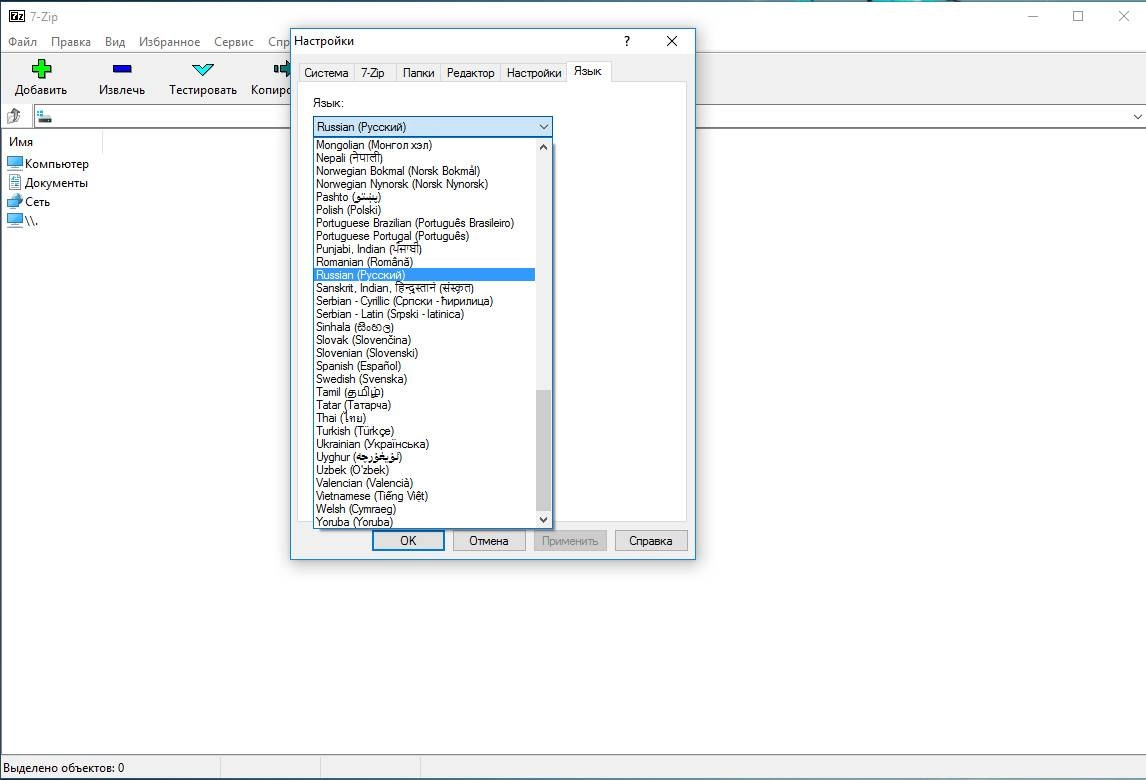This screenshot has width=1146, height=780.
Task: Click the Тестировать checkmark icon
Action: pos(202,69)
